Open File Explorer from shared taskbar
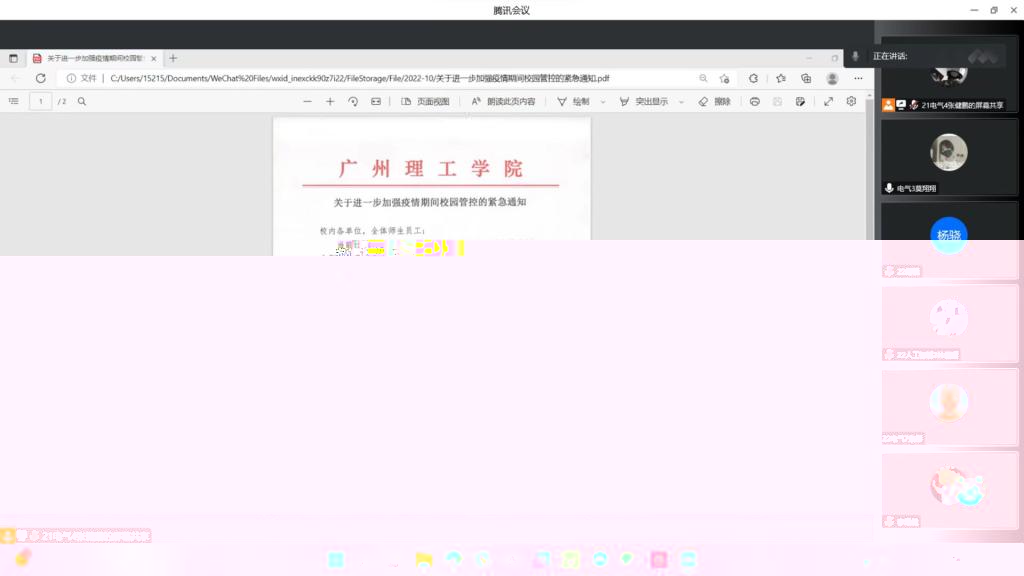The image size is (1024, 576). point(424,560)
